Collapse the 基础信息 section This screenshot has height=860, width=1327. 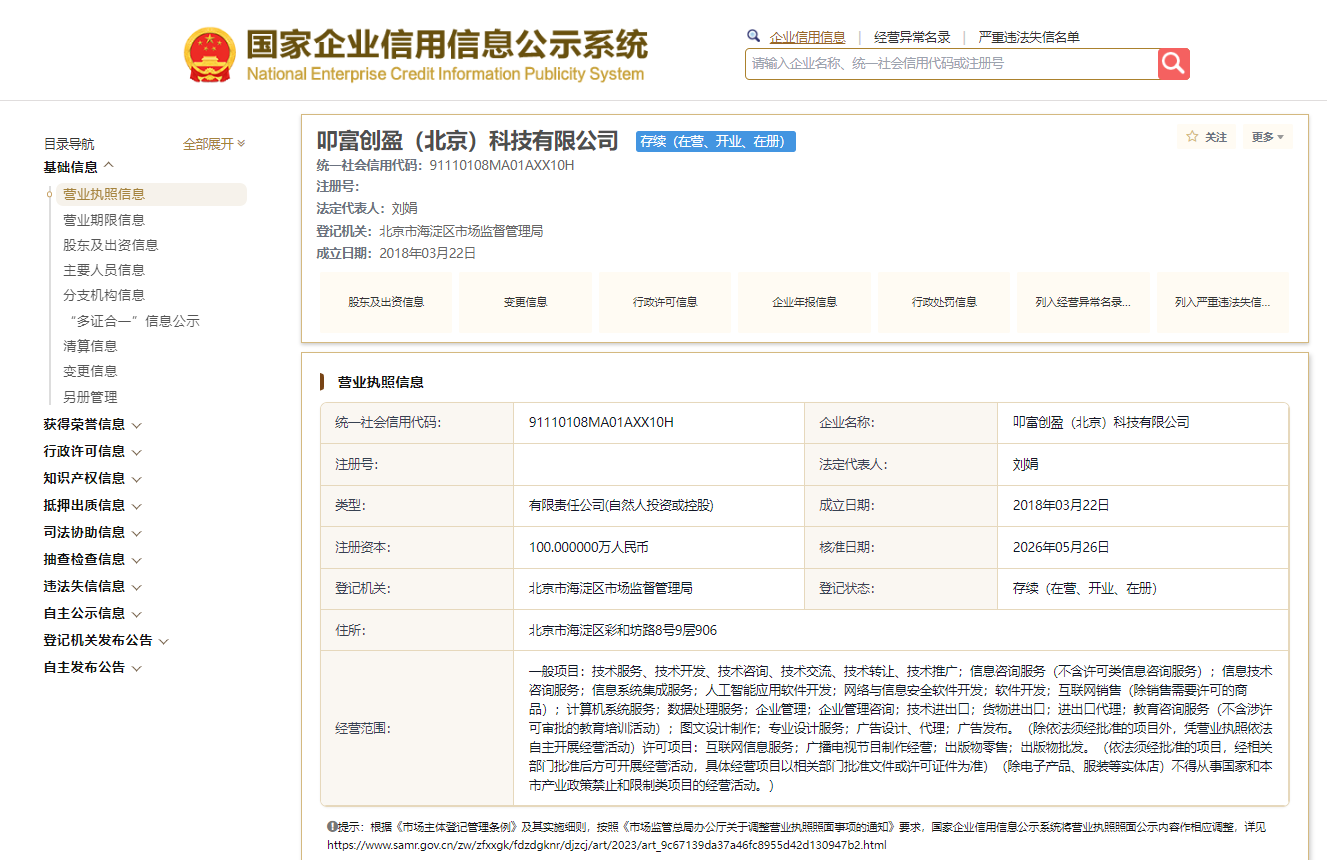[79, 167]
